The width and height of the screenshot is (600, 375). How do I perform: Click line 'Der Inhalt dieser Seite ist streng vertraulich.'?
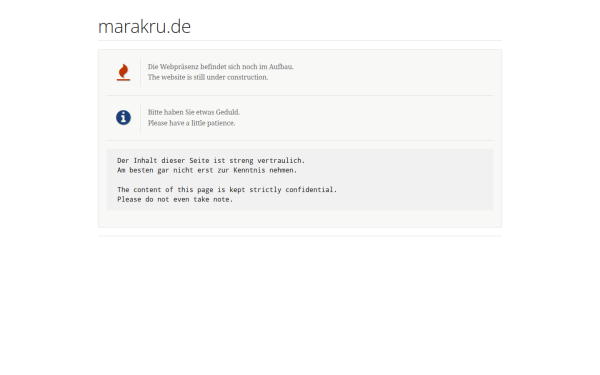click(211, 160)
